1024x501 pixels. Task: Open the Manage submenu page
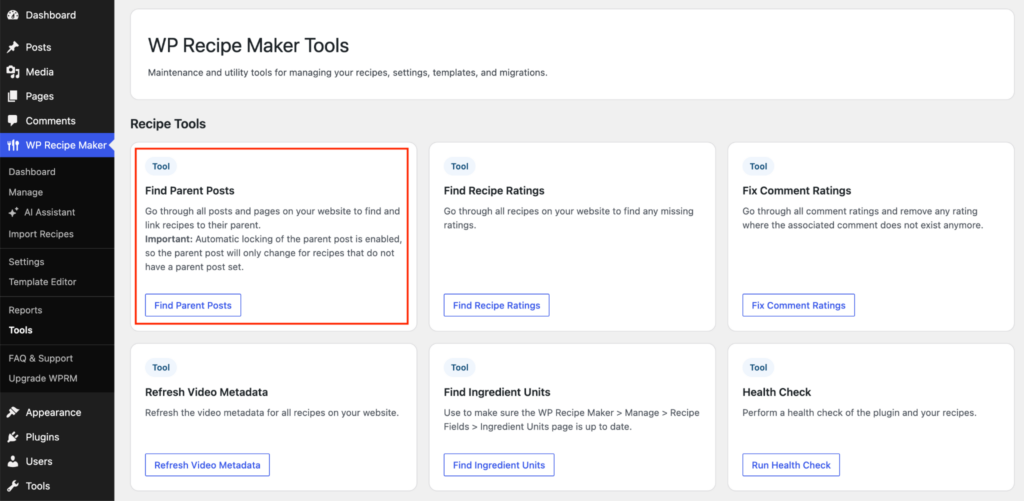pyautogui.click(x=25, y=192)
